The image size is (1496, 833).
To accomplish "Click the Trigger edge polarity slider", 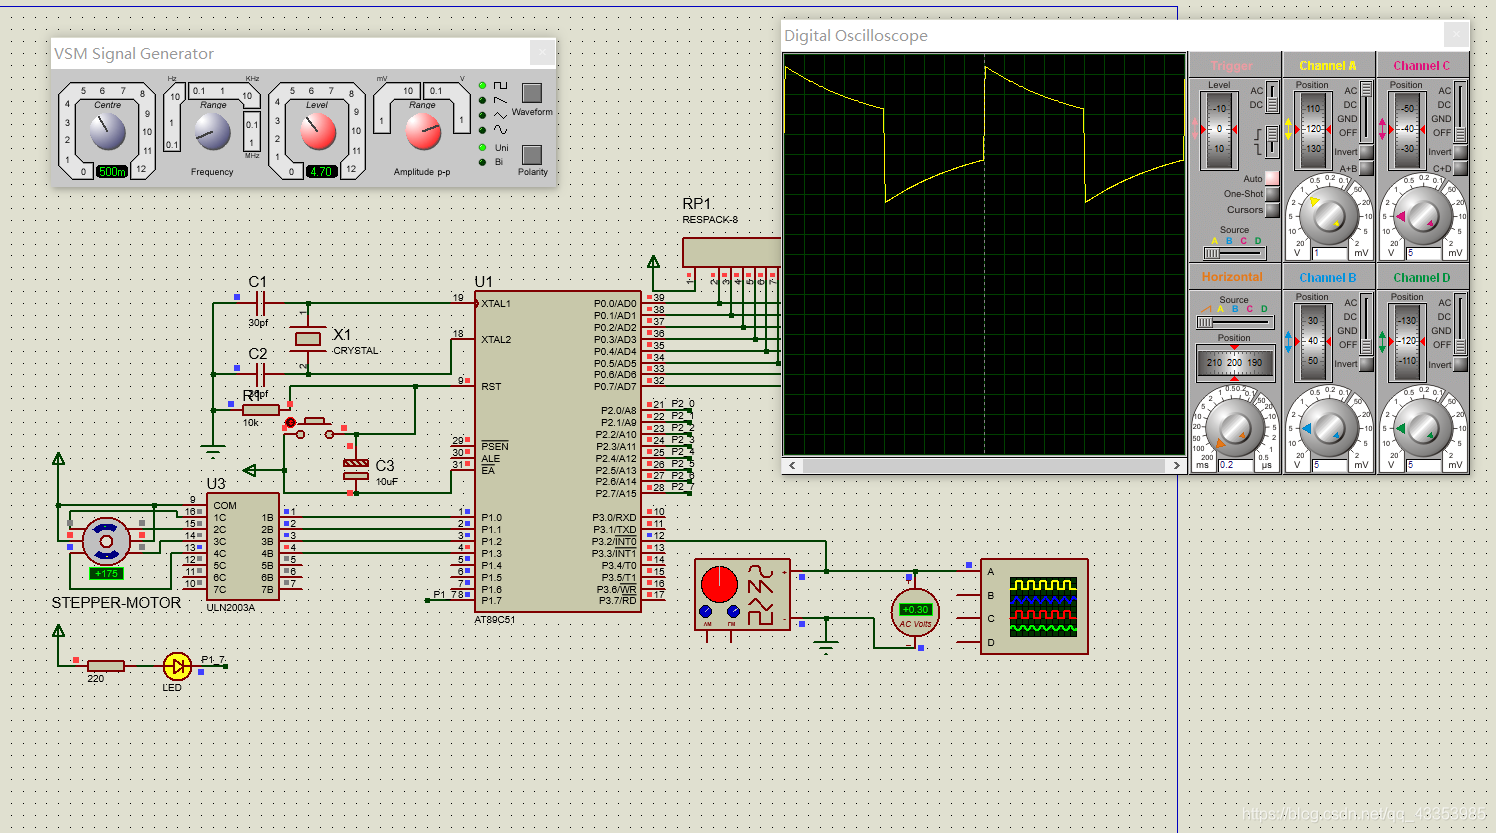I will [x=1272, y=141].
